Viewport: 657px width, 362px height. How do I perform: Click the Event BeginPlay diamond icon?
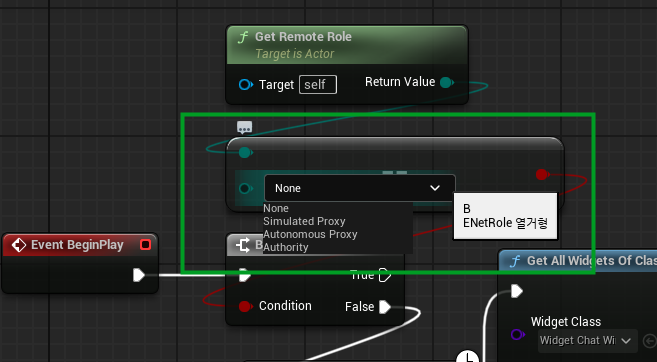coord(19,245)
